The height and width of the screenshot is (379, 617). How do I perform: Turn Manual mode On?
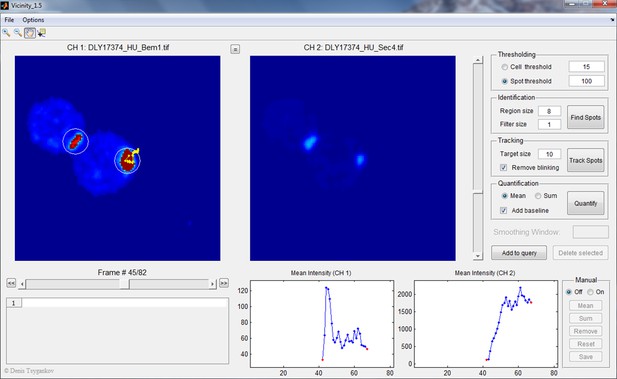coord(590,292)
